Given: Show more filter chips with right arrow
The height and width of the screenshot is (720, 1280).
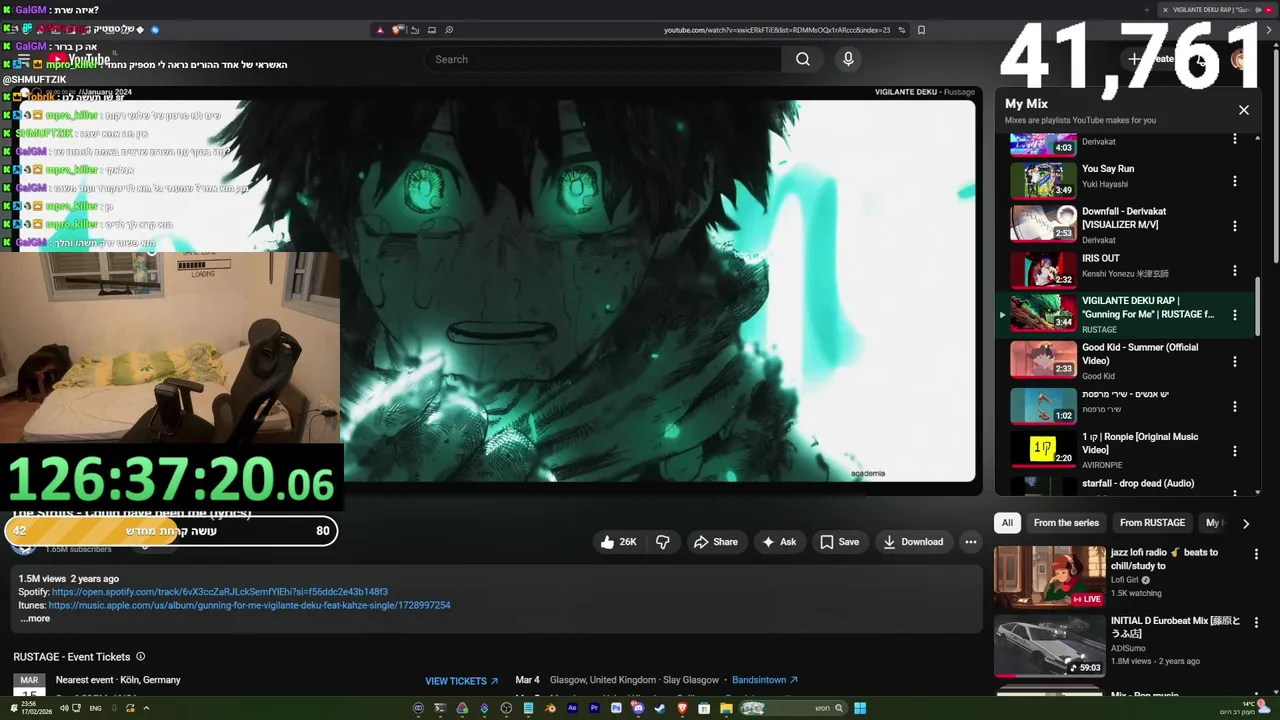Looking at the screenshot, I should click(x=1245, y=523).
